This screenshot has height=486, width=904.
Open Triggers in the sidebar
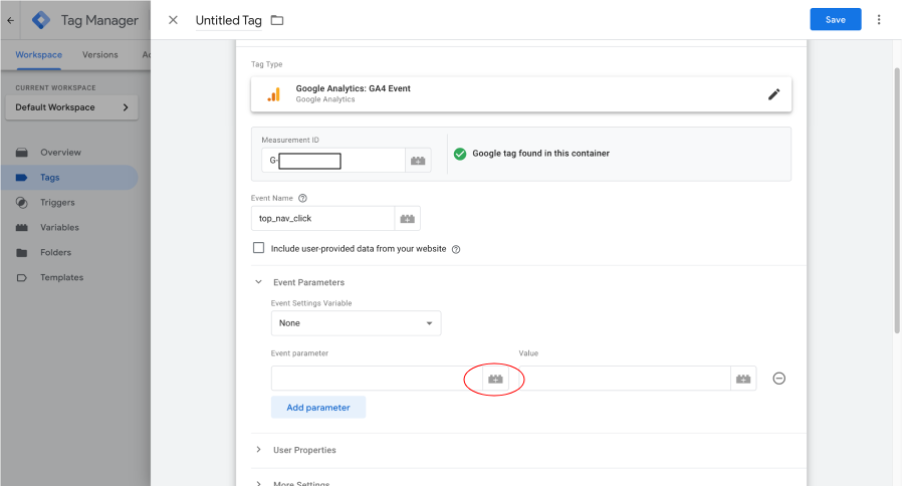click(x=58, y=202)
